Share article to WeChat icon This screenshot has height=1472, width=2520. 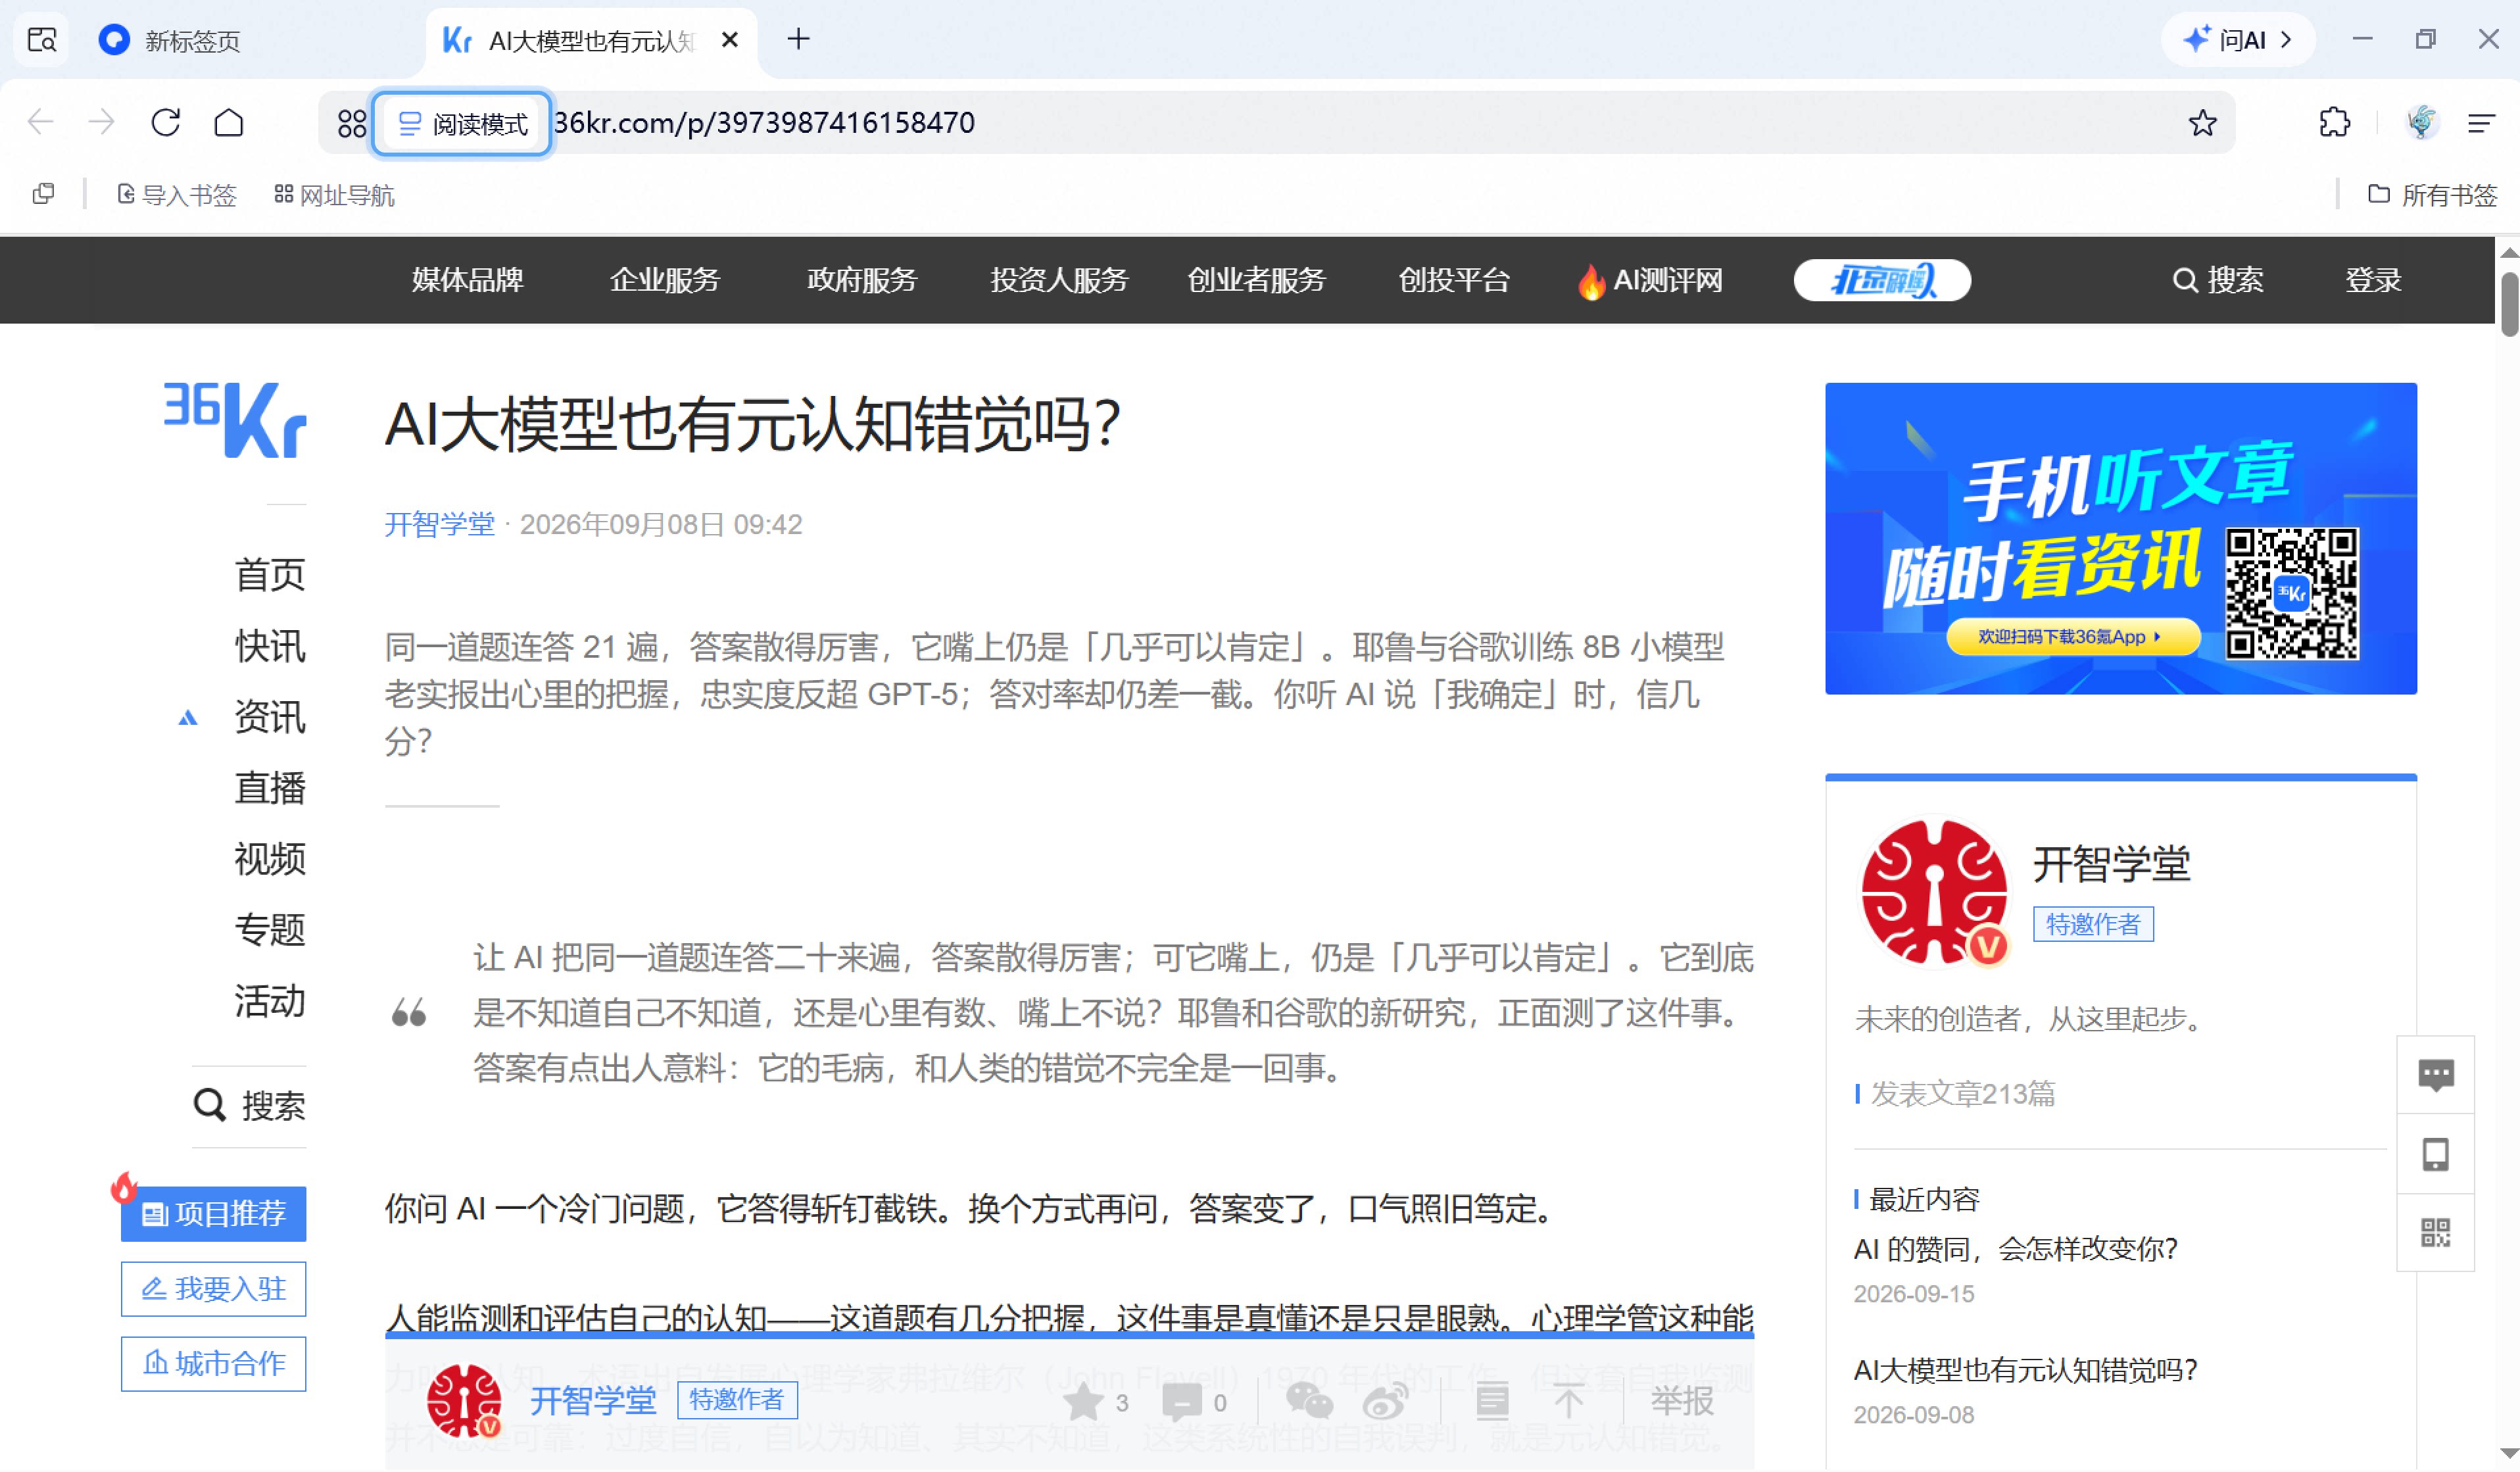pos(1309,1402)
